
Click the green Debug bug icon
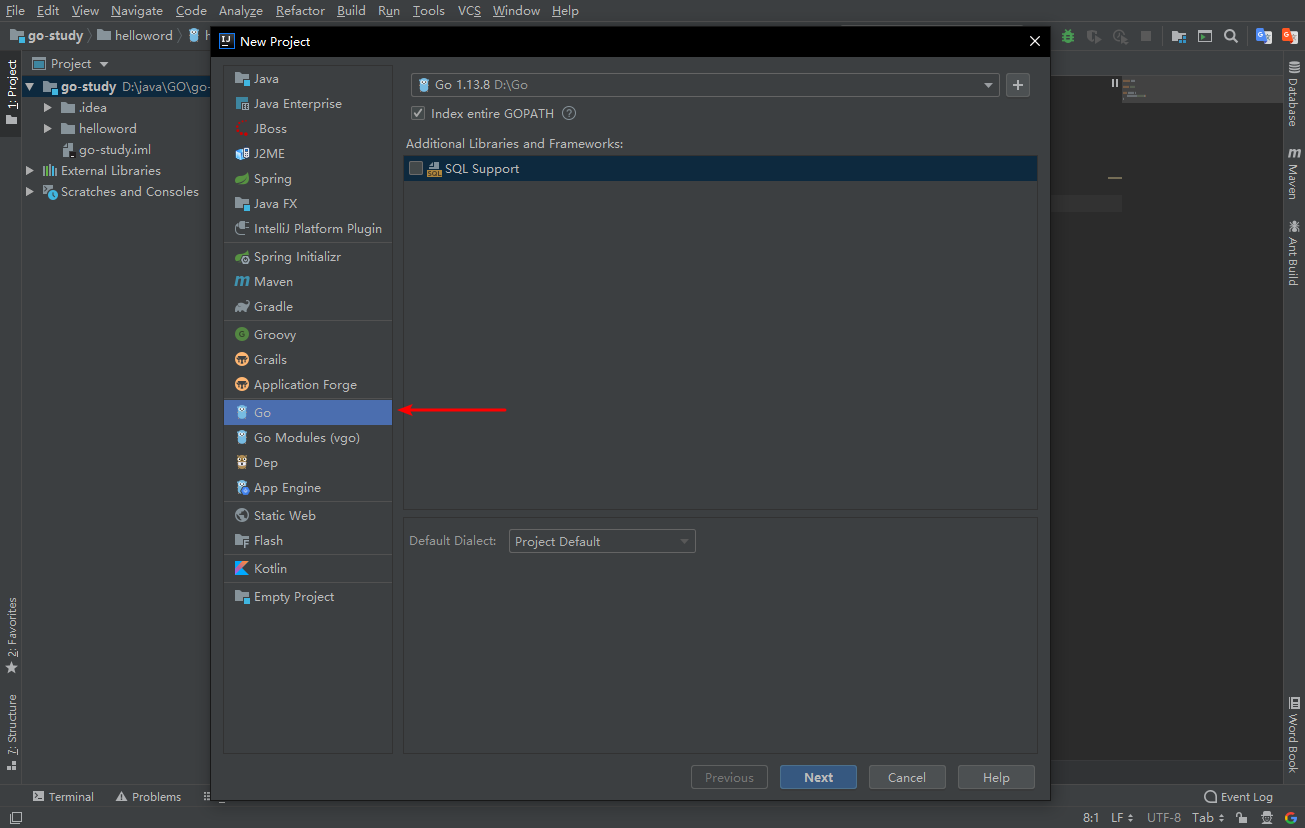[1068, 36]
